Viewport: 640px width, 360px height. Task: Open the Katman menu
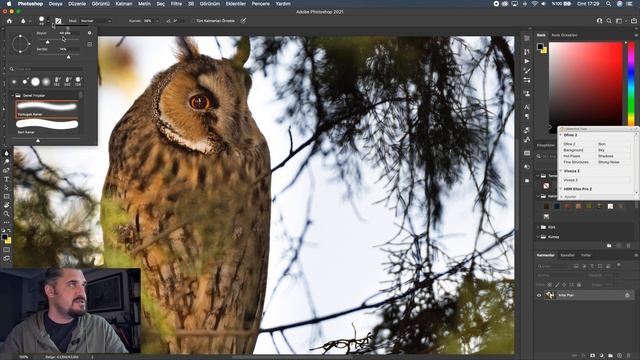[x=124, y=4]
